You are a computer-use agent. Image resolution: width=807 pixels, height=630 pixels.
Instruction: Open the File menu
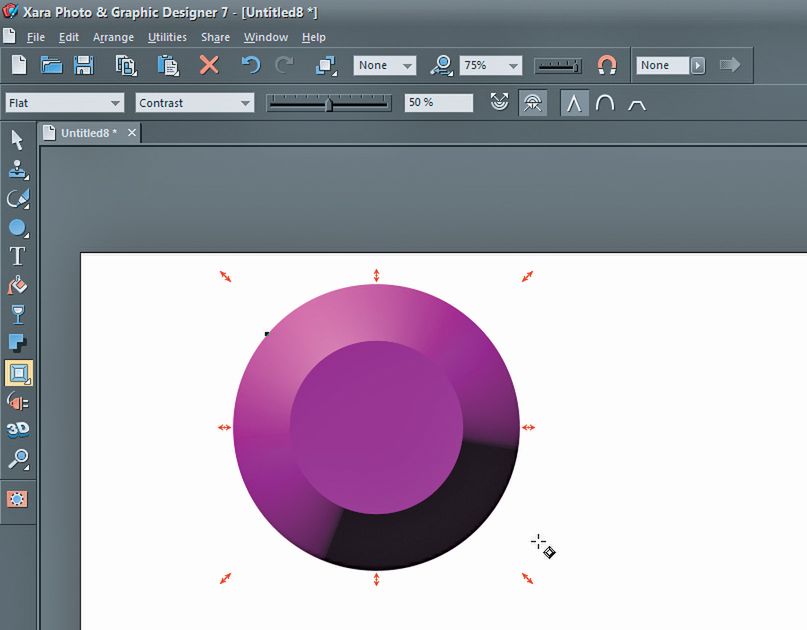pos(36,37)
